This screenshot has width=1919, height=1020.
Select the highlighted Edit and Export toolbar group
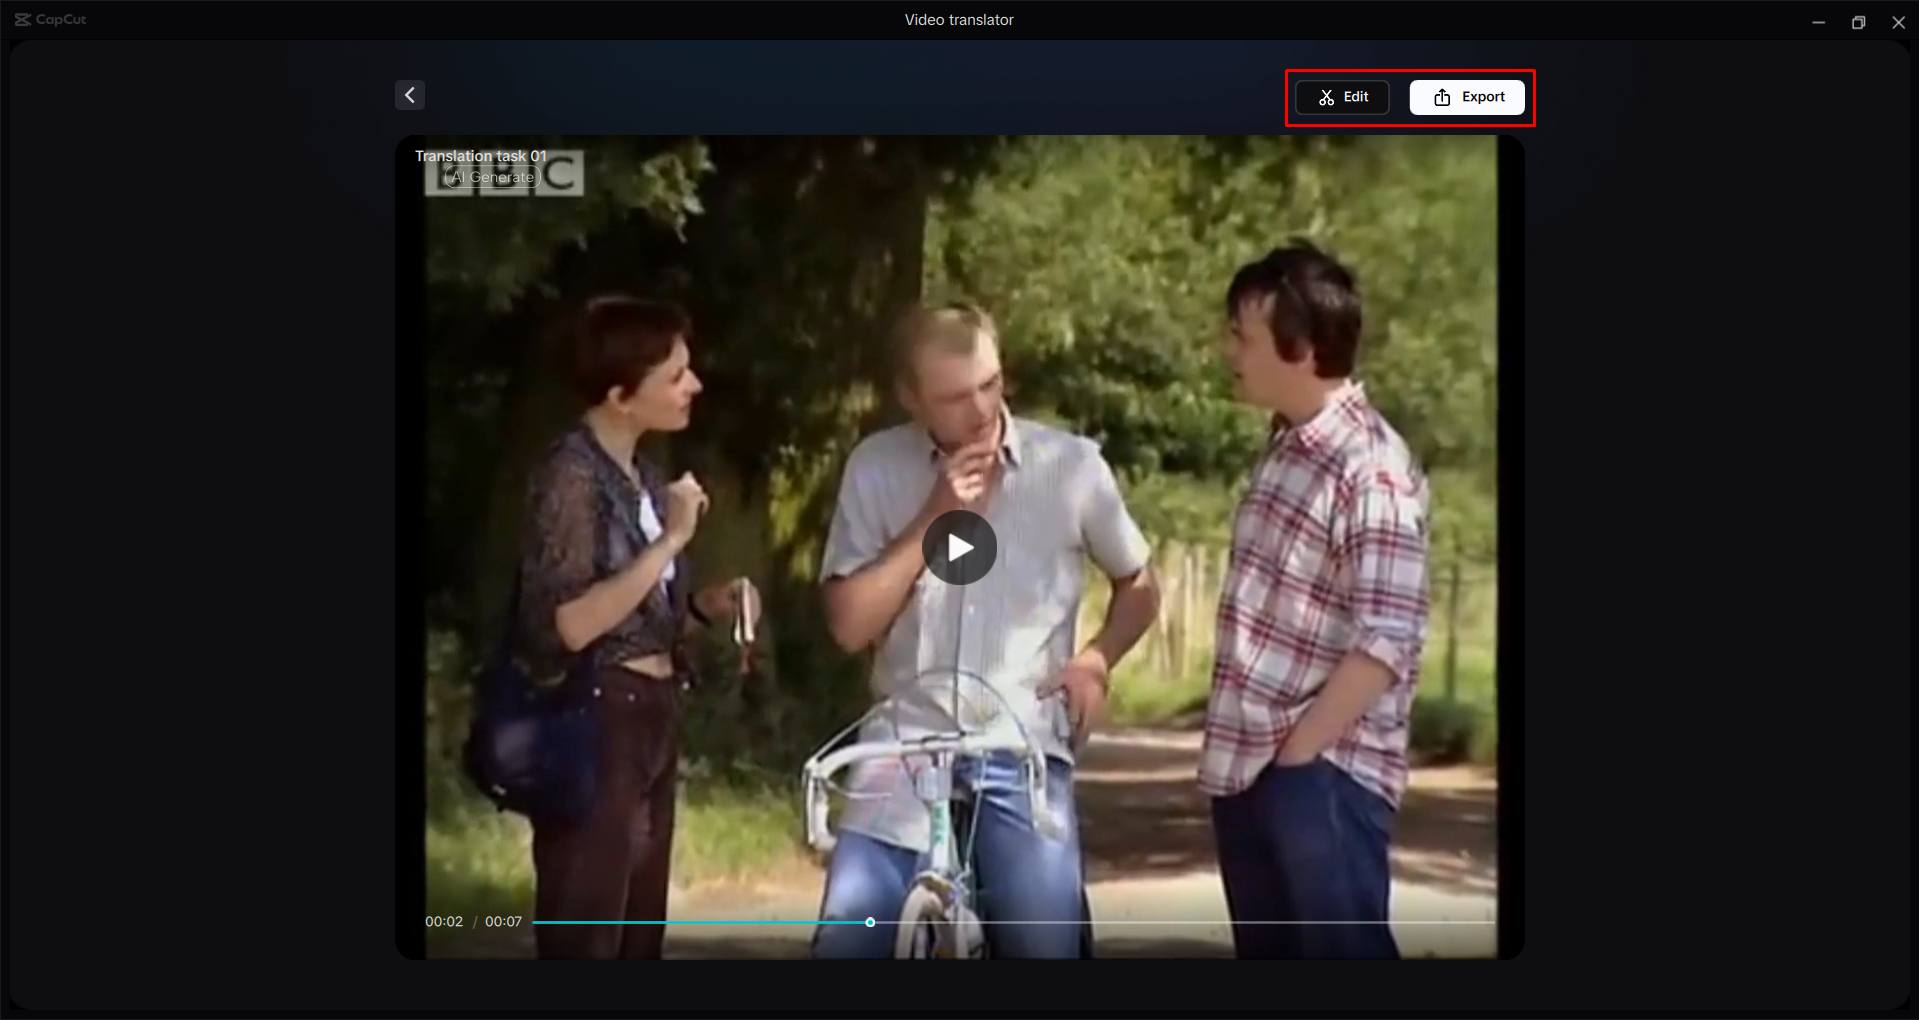click(x=1410, y=97)
